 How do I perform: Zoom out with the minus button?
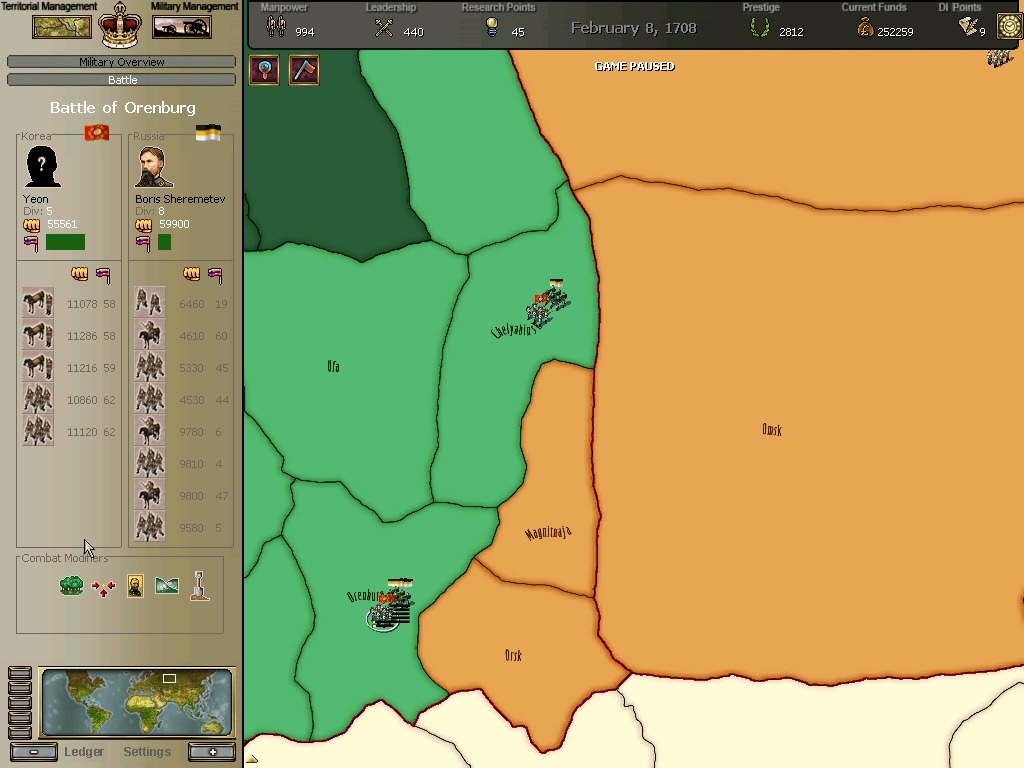(x=33, y=752)
